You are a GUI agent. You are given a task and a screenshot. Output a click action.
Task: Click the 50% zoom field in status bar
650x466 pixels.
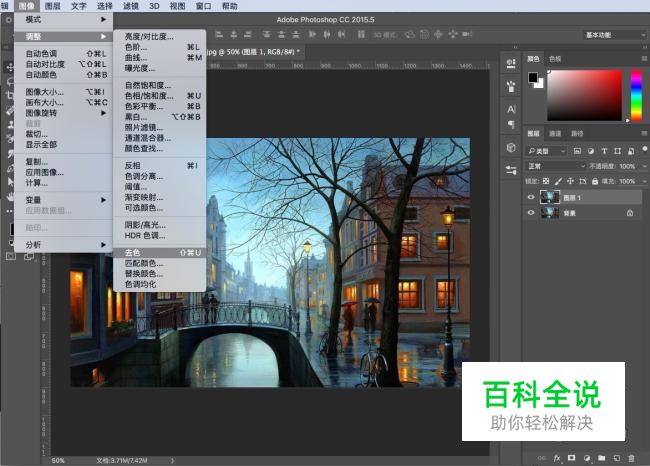[58, 461]
